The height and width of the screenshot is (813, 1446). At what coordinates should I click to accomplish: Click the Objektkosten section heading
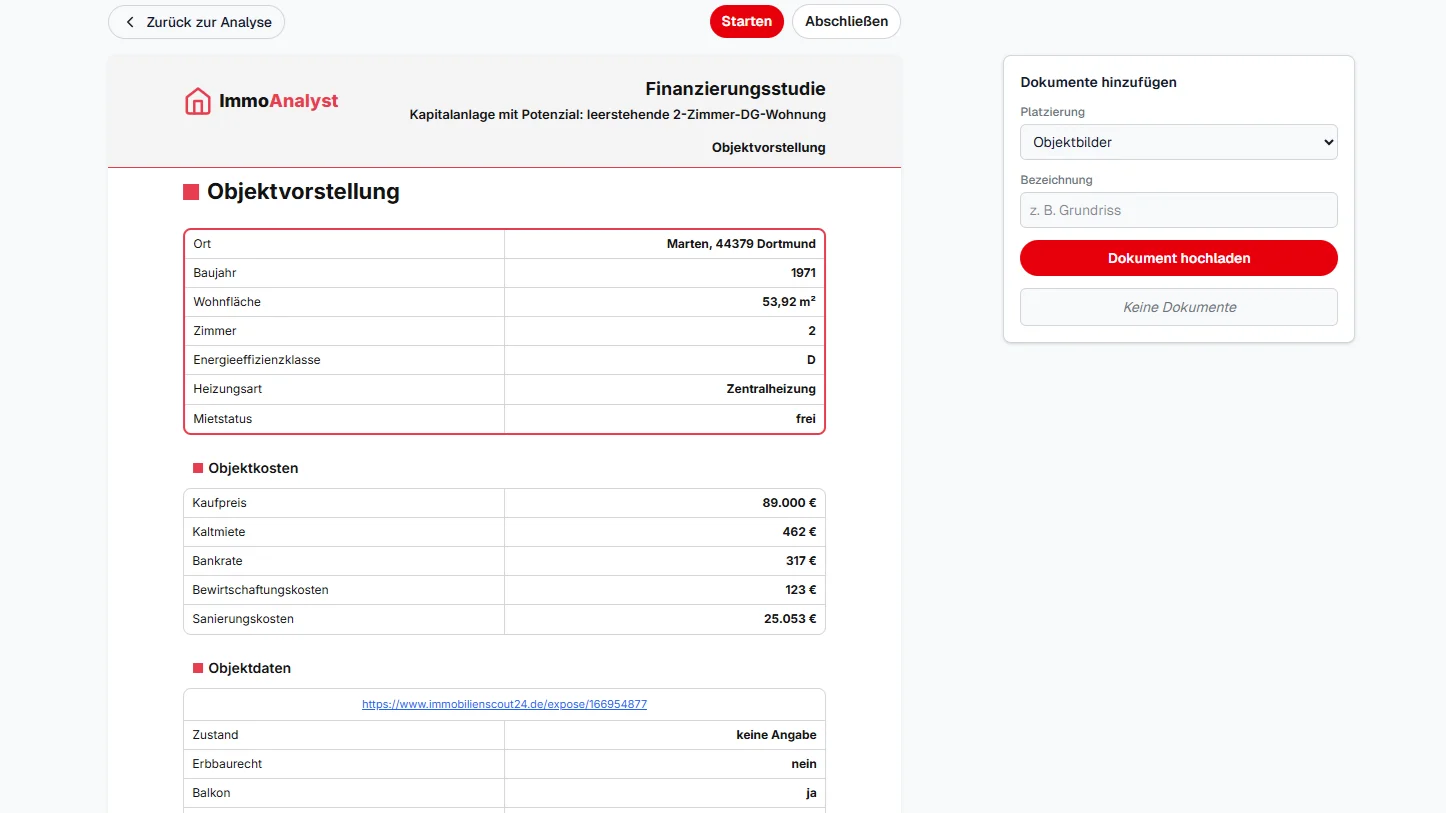pos(253,468)
